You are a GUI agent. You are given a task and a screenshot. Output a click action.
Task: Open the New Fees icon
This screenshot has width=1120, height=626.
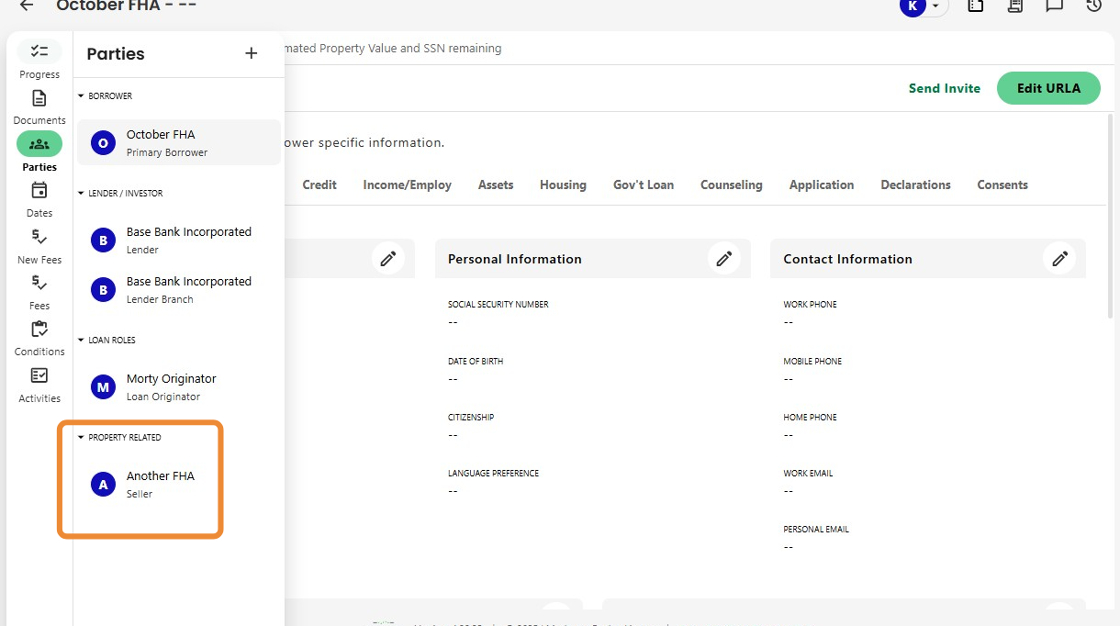pos(39,238)
